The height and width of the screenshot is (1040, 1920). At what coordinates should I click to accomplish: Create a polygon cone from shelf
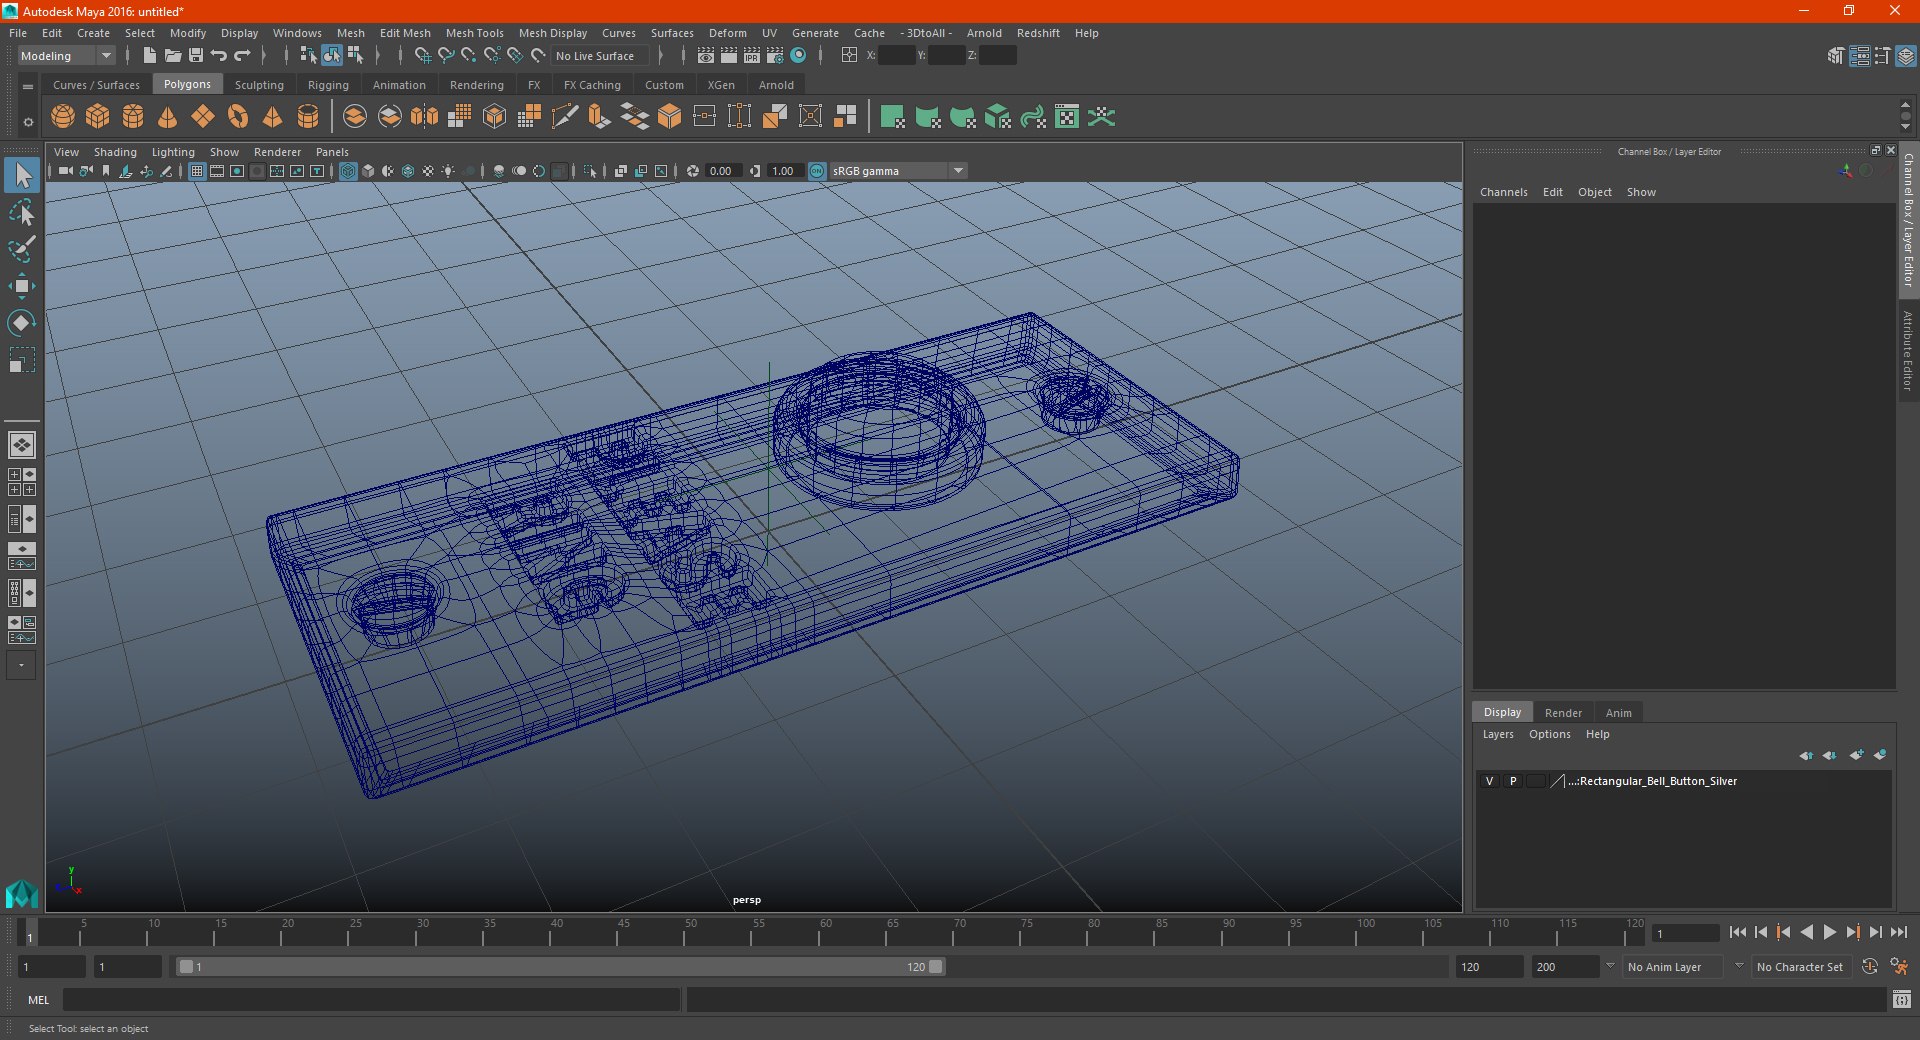[x=168, y=117]
